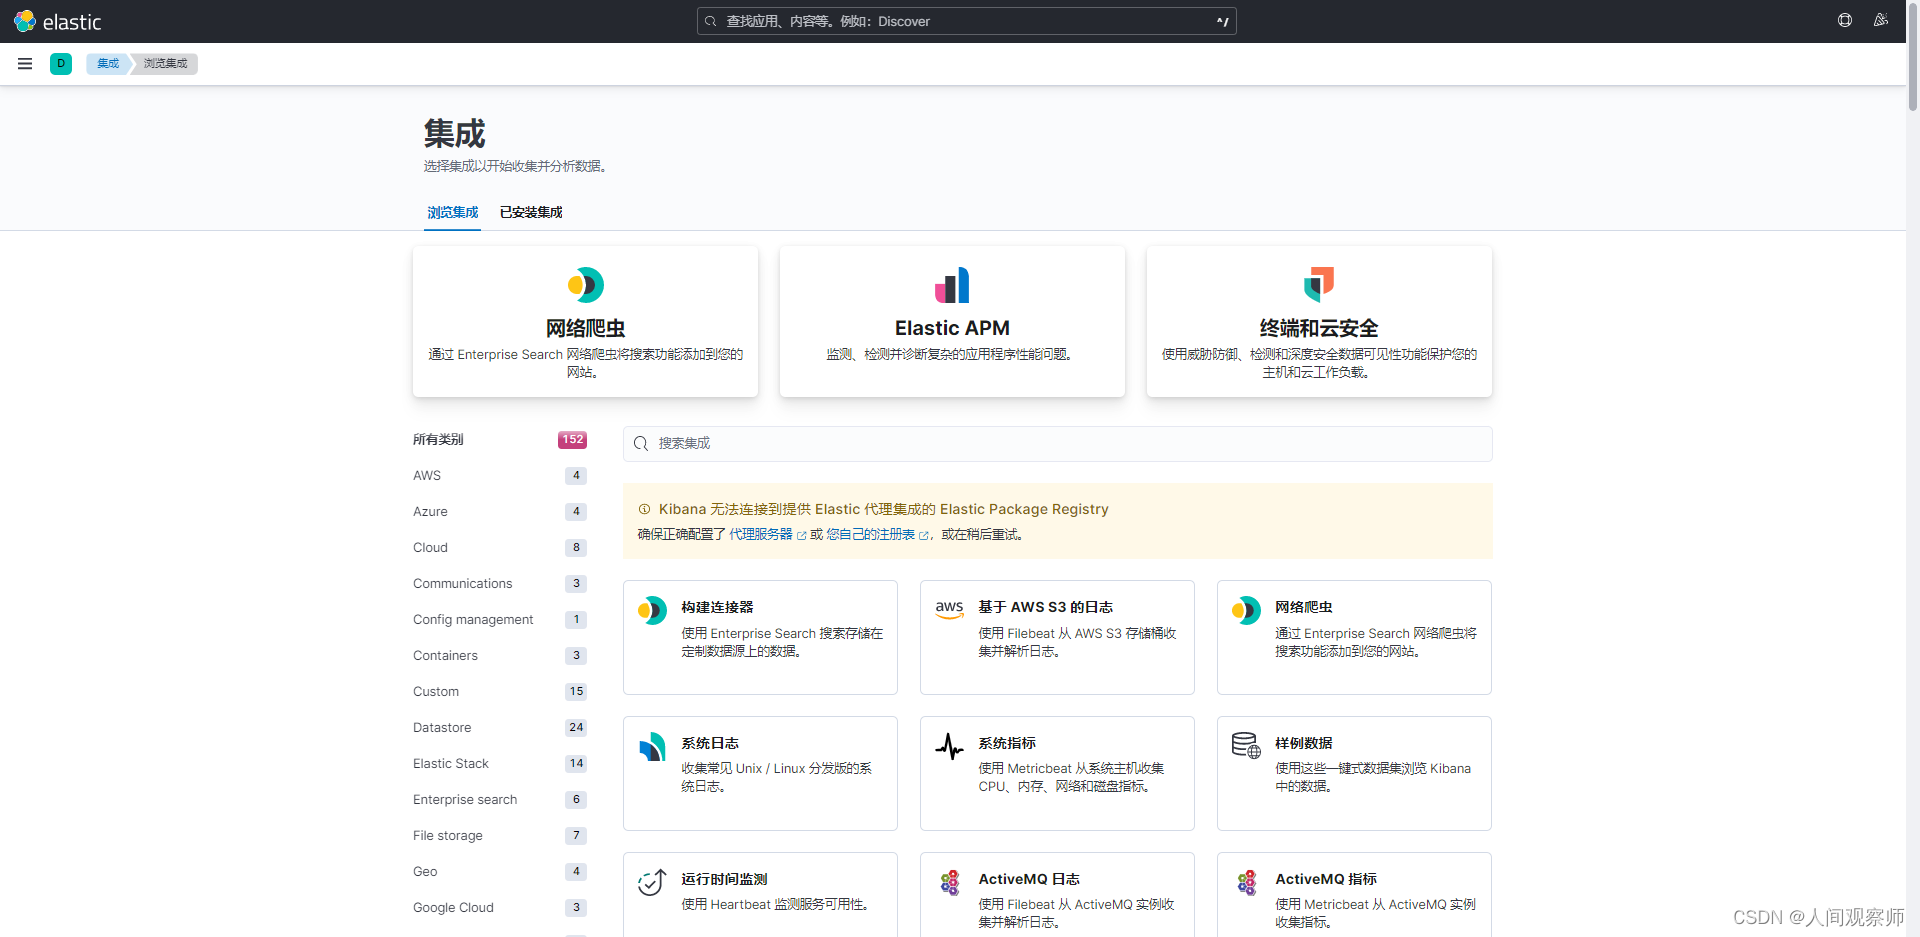Click the Elastic logo
This screenshot has height=937, width=1920.
(x=58, y=21)
